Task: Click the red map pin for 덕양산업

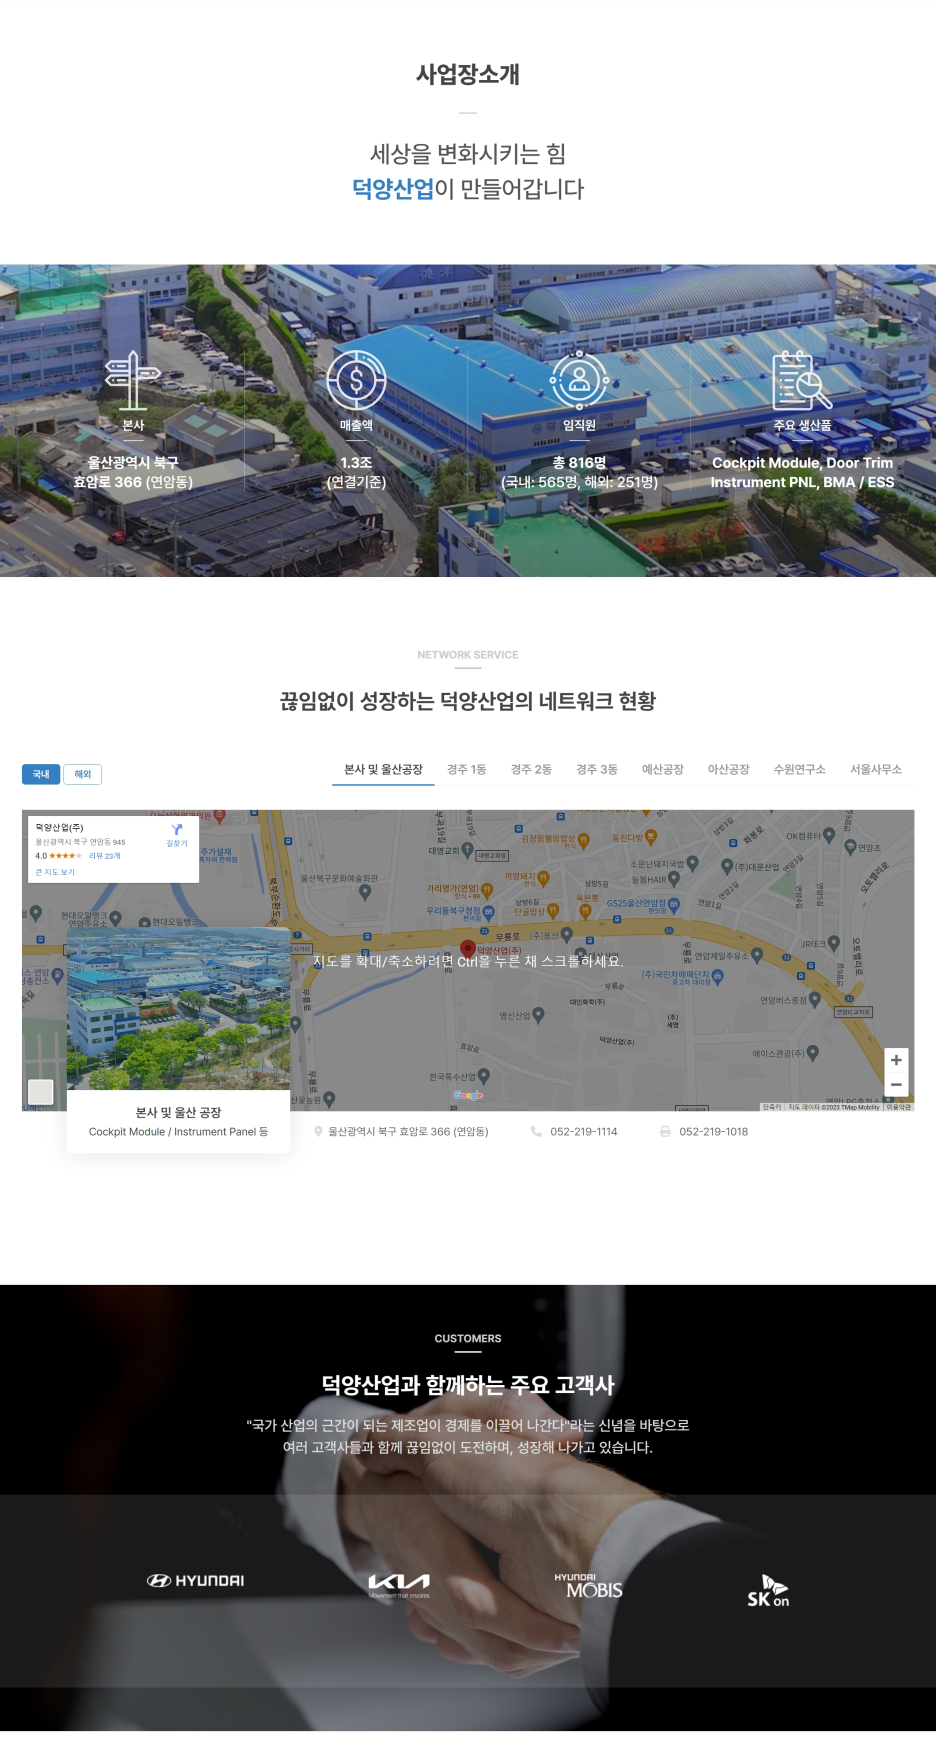Action: [467, 948]
